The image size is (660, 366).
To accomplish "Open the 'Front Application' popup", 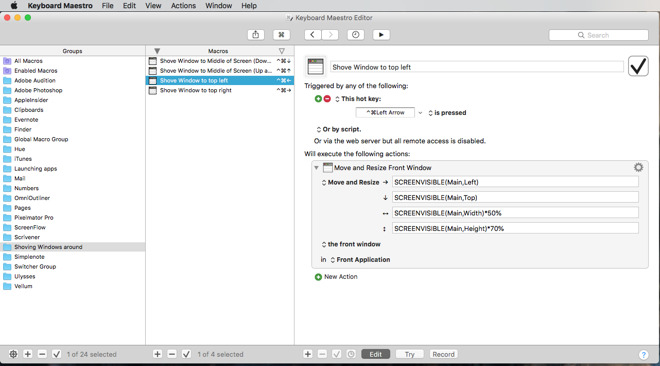I will click(360, 260).
